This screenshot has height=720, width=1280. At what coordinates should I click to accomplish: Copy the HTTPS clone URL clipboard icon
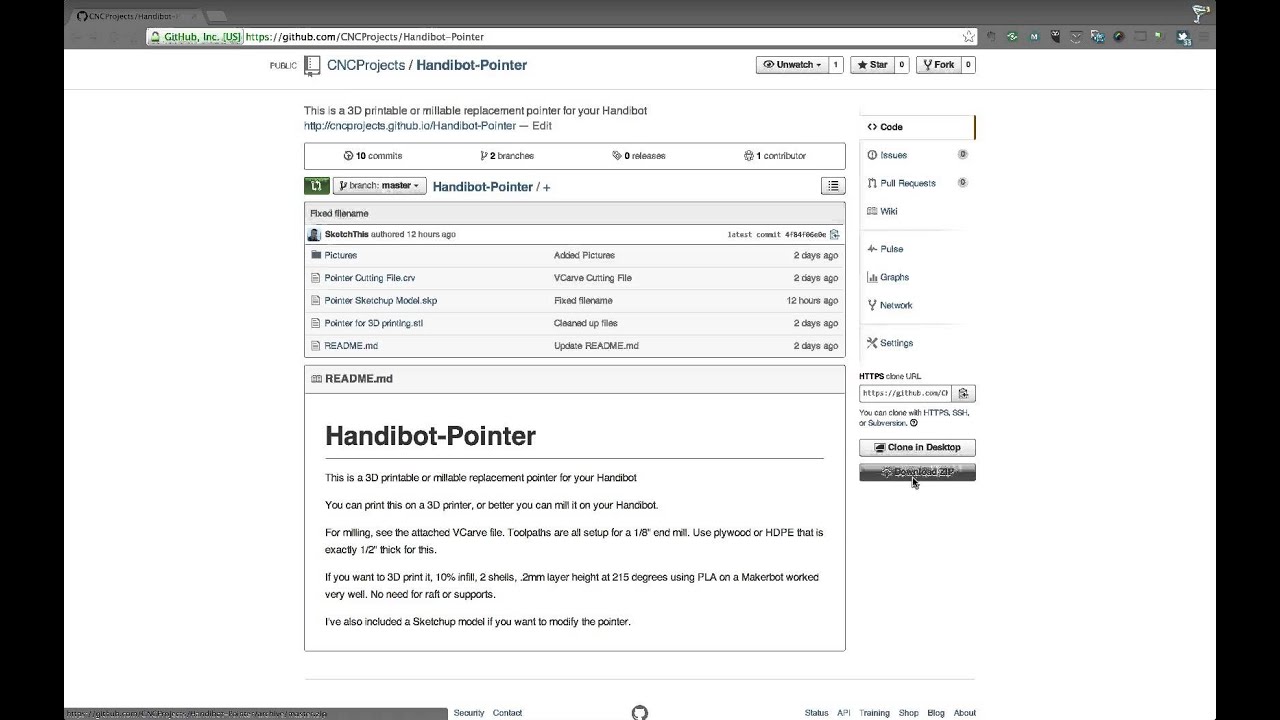[963, 393]
